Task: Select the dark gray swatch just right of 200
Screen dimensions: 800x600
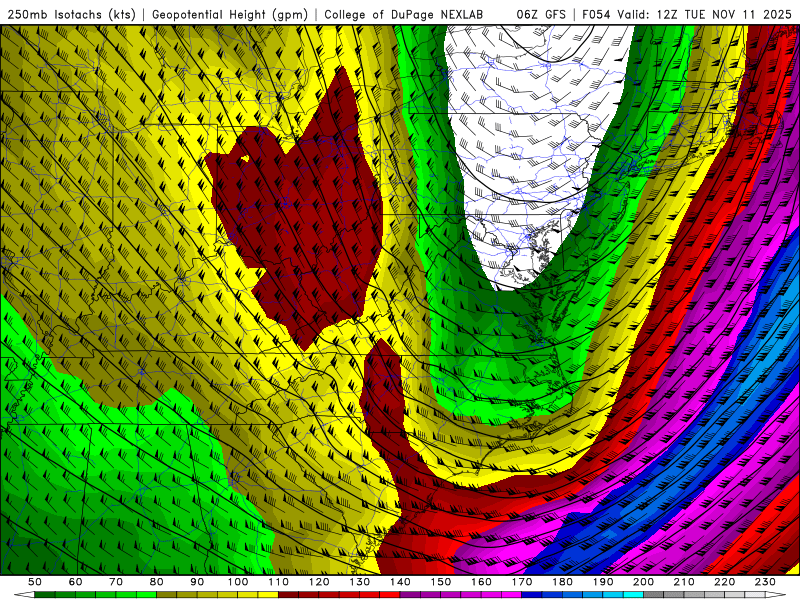Action: pos(654,595)
